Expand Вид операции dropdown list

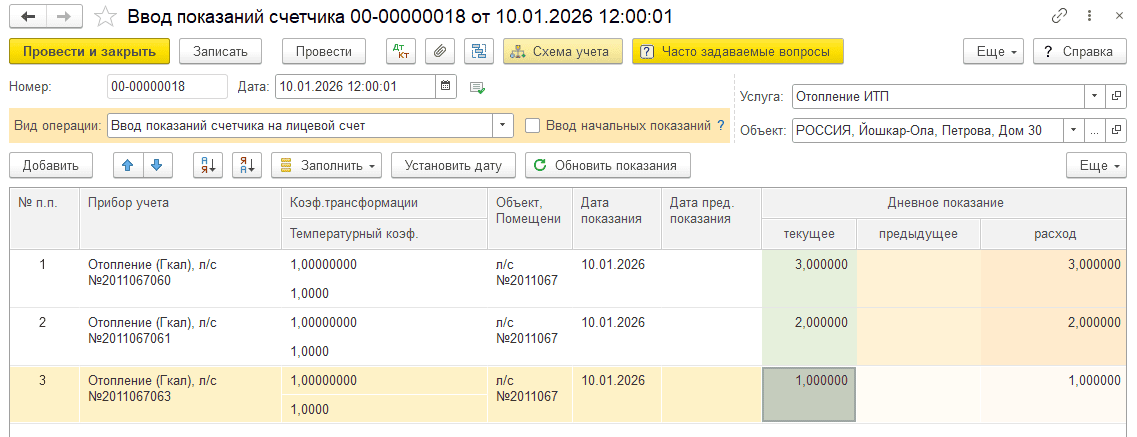tap(503, 125)
